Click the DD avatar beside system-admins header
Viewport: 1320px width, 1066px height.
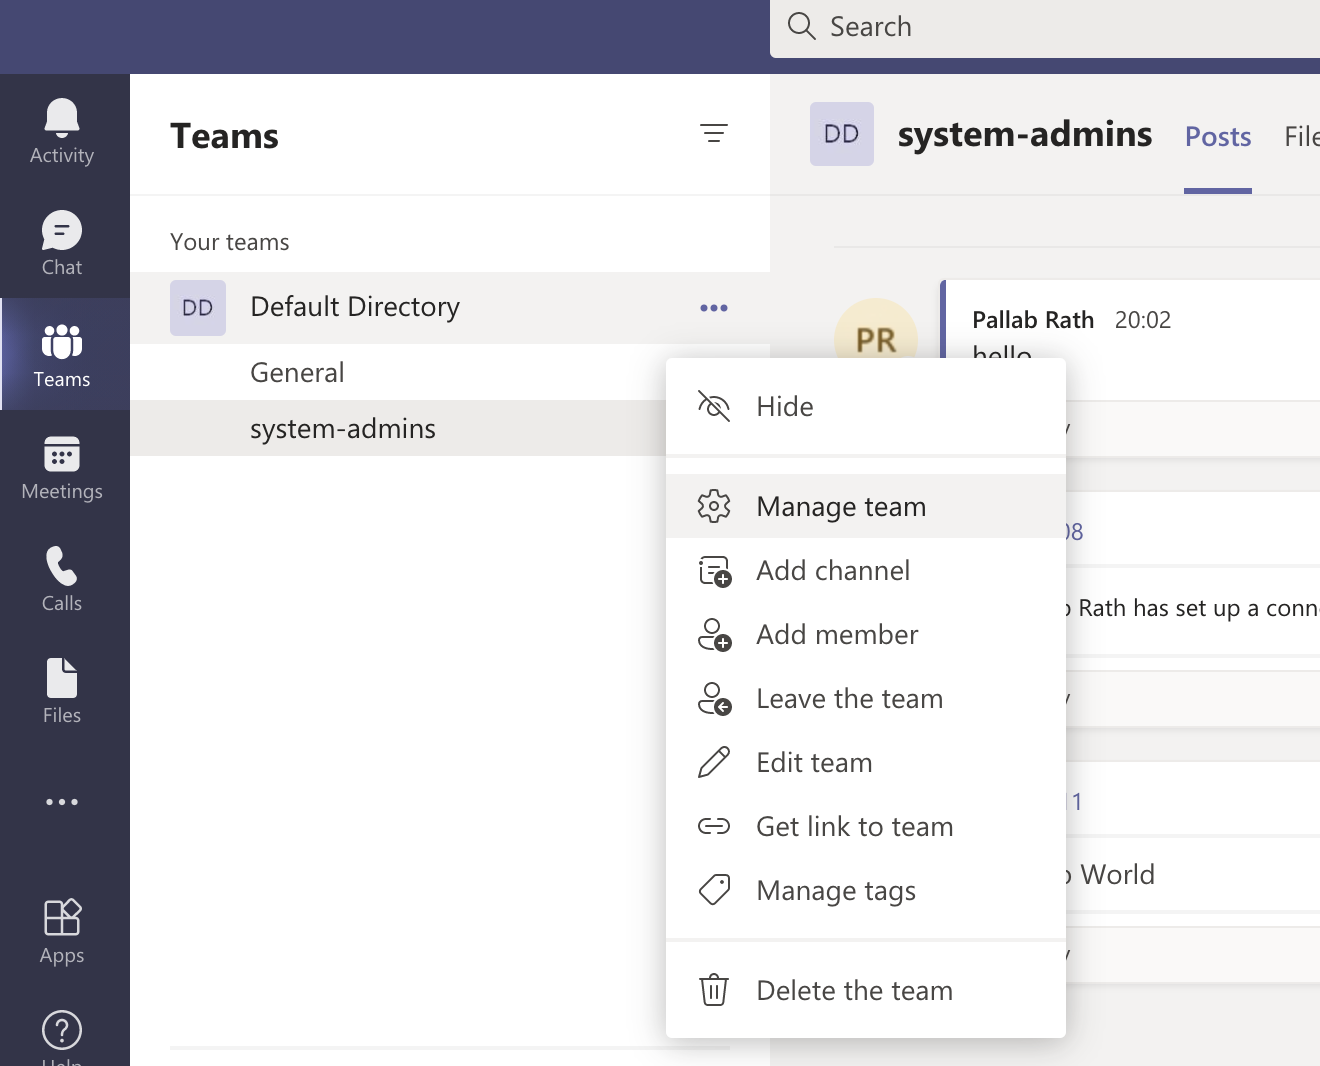842,134
